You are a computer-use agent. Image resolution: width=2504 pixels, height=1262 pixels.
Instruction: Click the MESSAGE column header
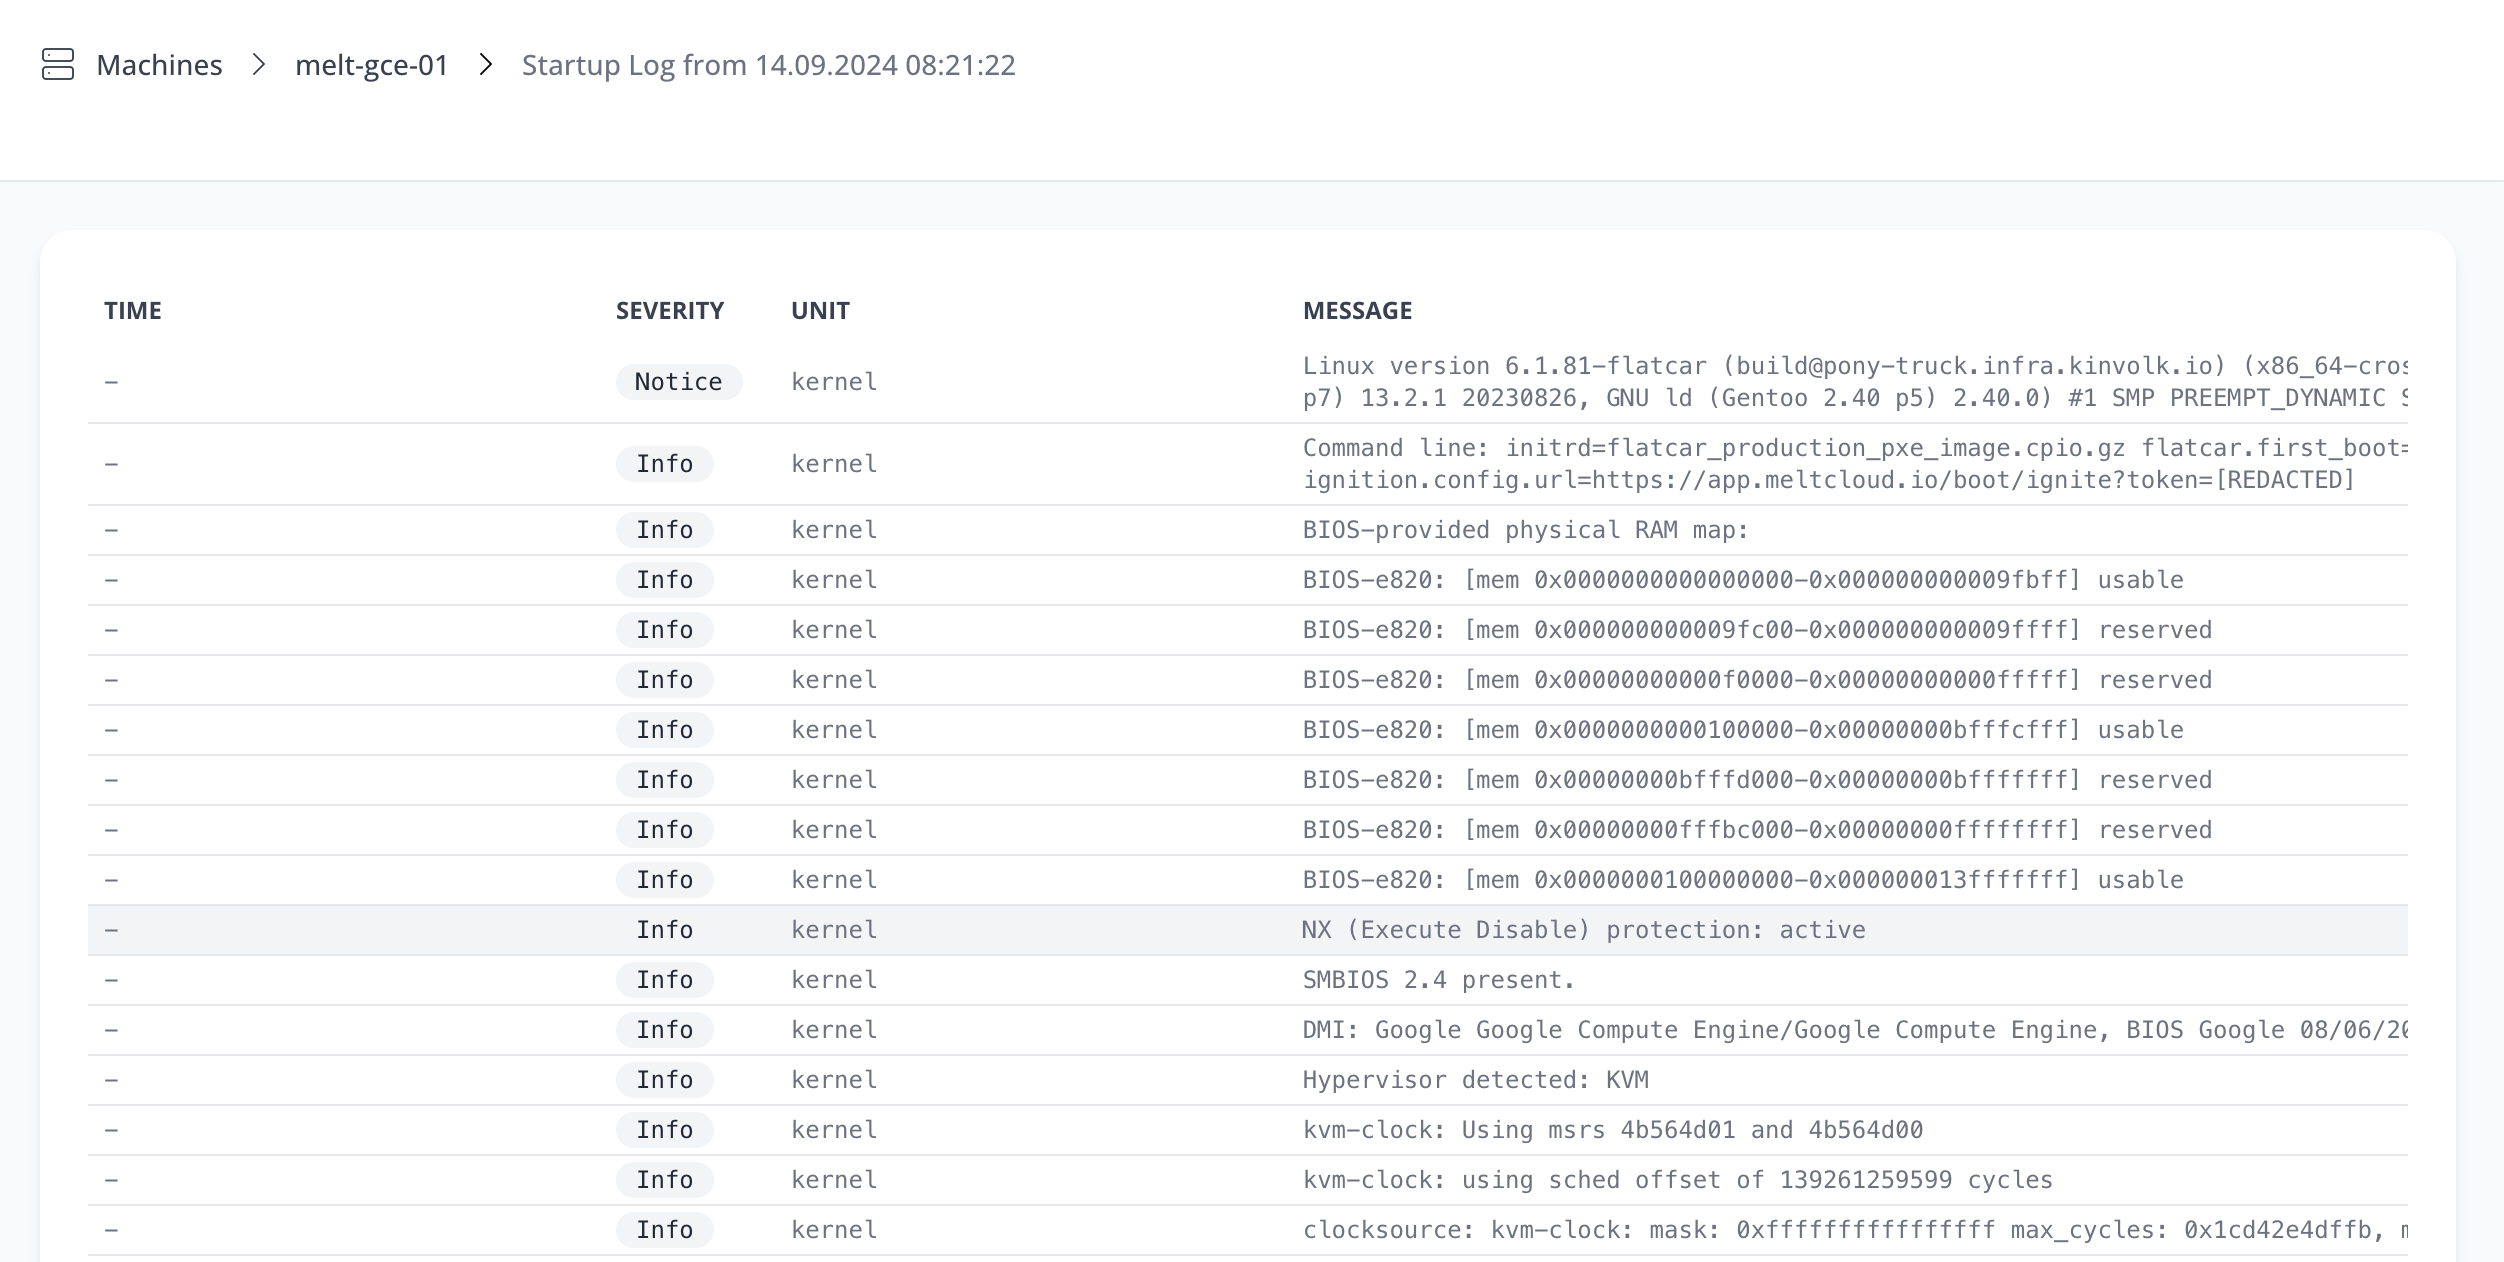(x=1357, y=311)
